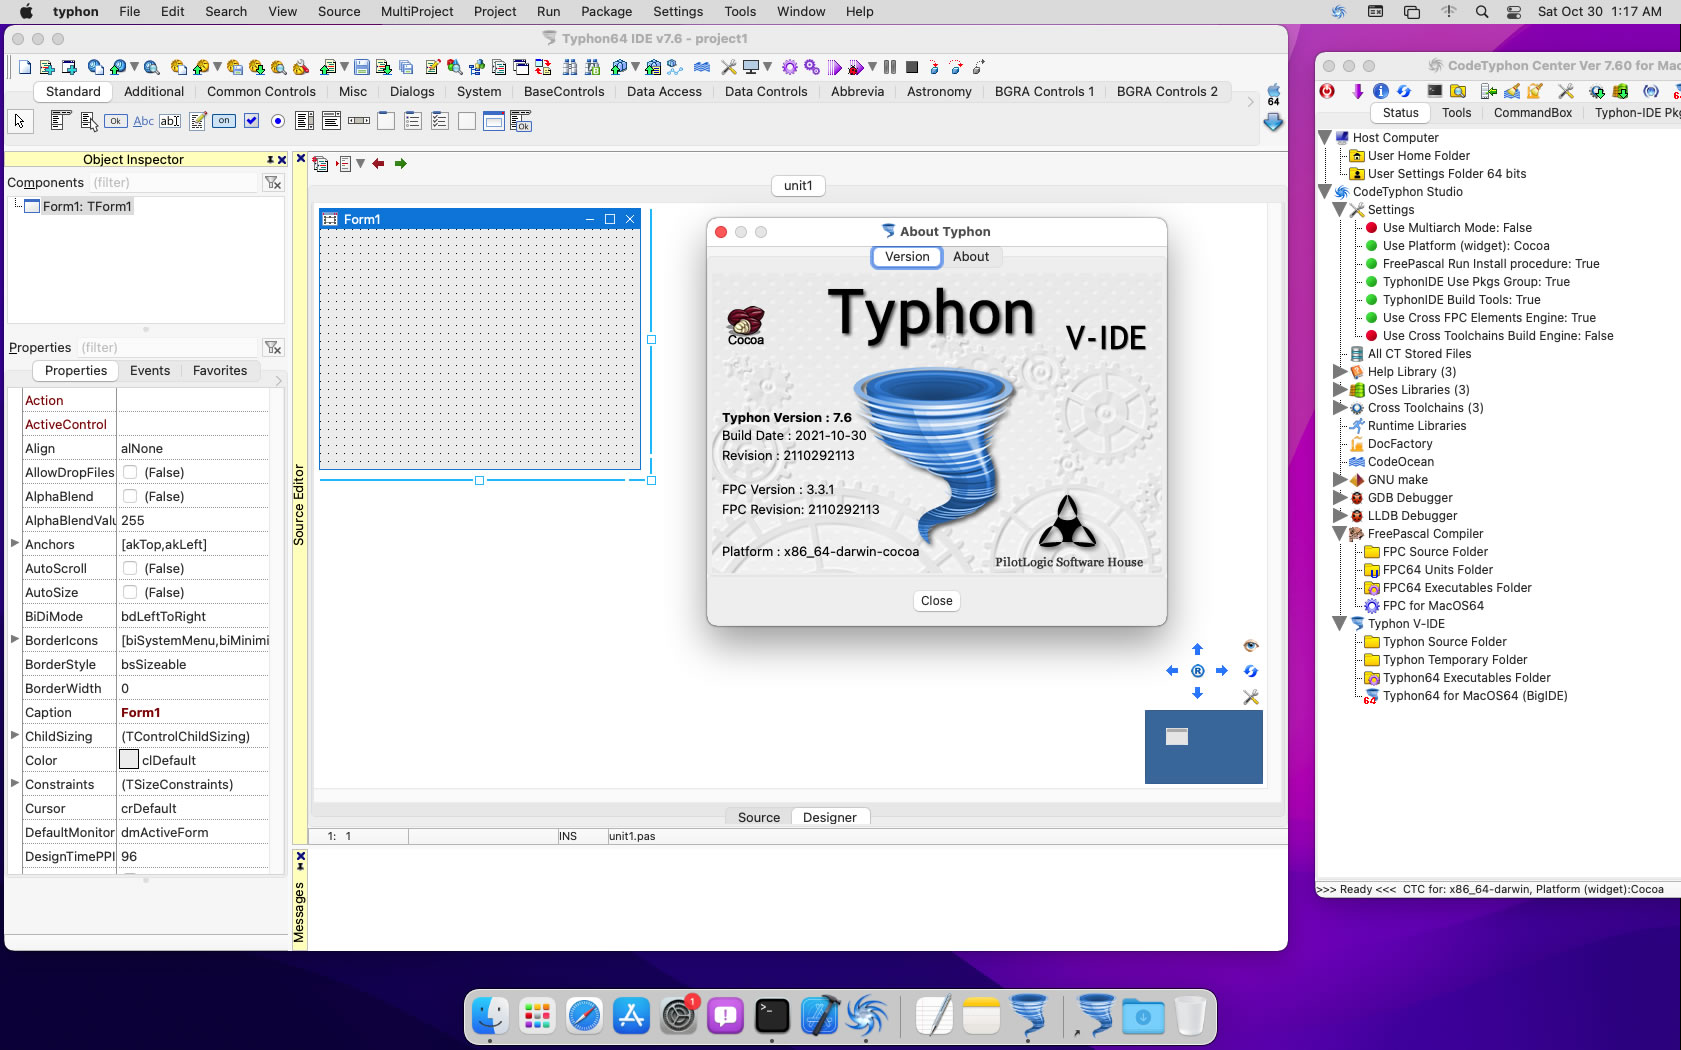Pick the TButton 'Ok' component icon
Image resolution: width=1681 pixels, height=1050 pixels.
[x=116, y=121]
